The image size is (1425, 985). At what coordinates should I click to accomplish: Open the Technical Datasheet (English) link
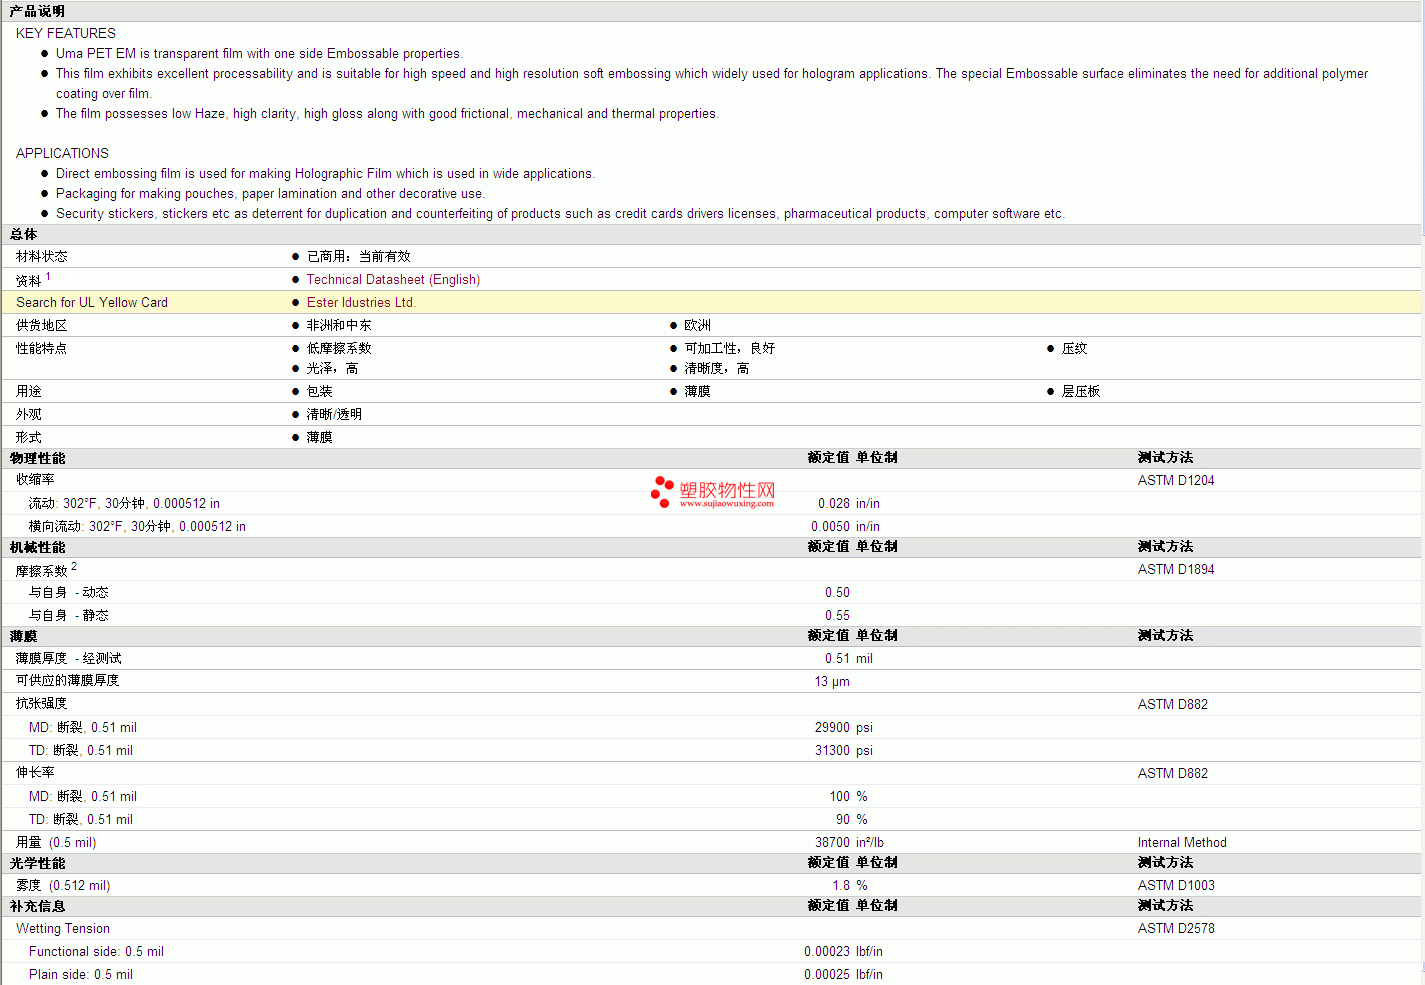(x=393, y=280)
